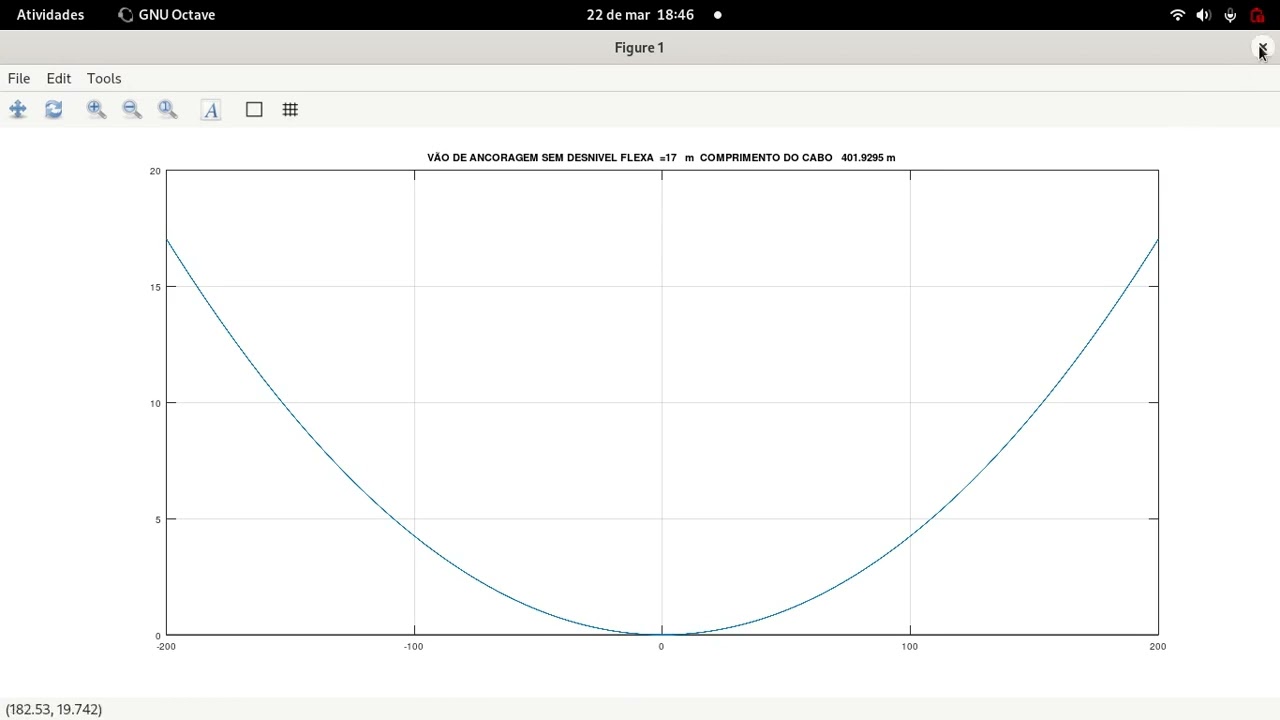Screen dimensions: 1280x720
Task: Select the Zoom In tool
Action: tap(96, 110)
